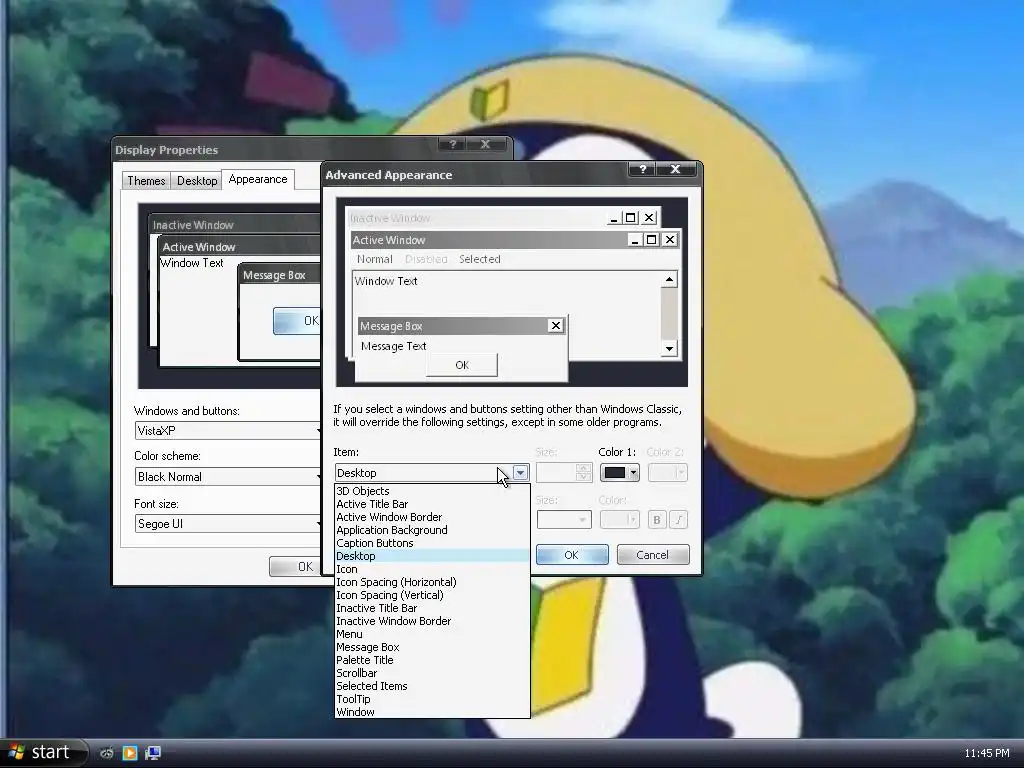The image size is (1024, 768).
Task: Click first quick launch icon beside start
Action: tap(107, 754)
